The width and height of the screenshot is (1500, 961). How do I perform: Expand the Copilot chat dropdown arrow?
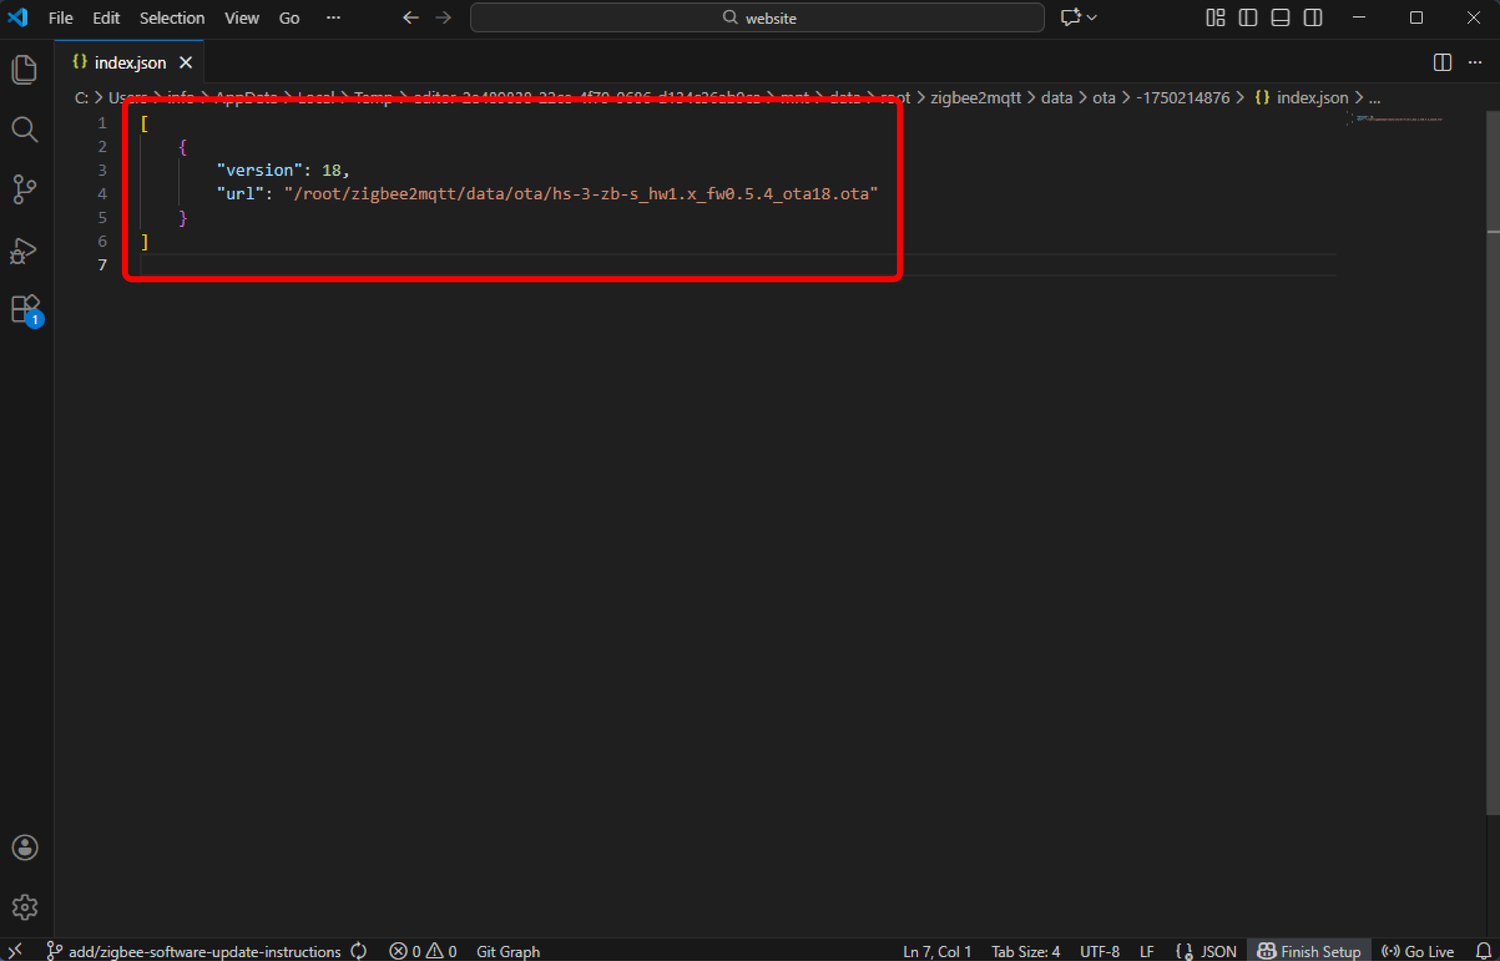(1092, 18)
